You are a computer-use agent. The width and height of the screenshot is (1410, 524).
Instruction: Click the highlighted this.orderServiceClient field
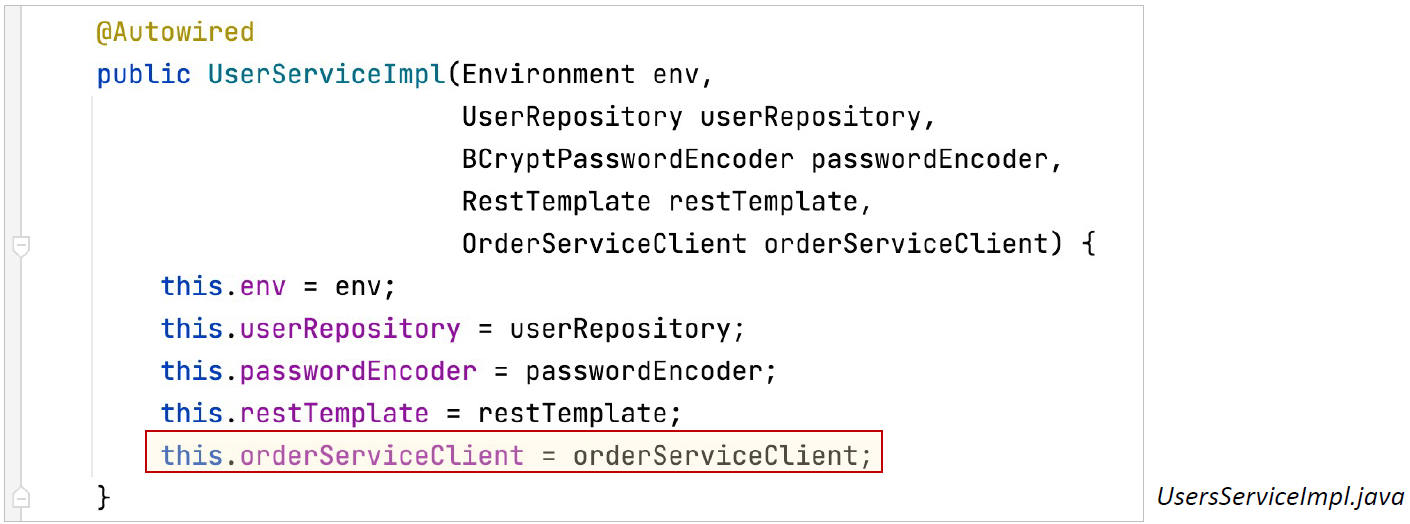coord(343,456)
